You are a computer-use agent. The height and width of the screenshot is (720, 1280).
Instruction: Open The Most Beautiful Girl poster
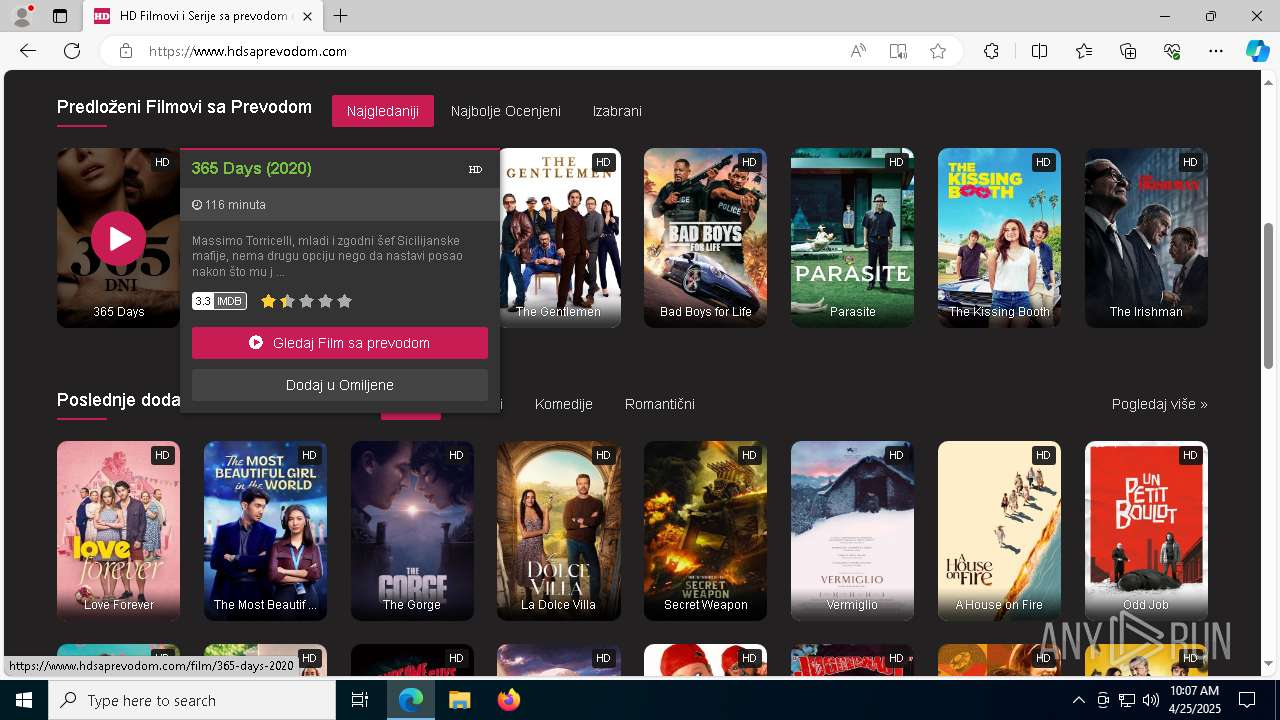click(x=266, y=531)
